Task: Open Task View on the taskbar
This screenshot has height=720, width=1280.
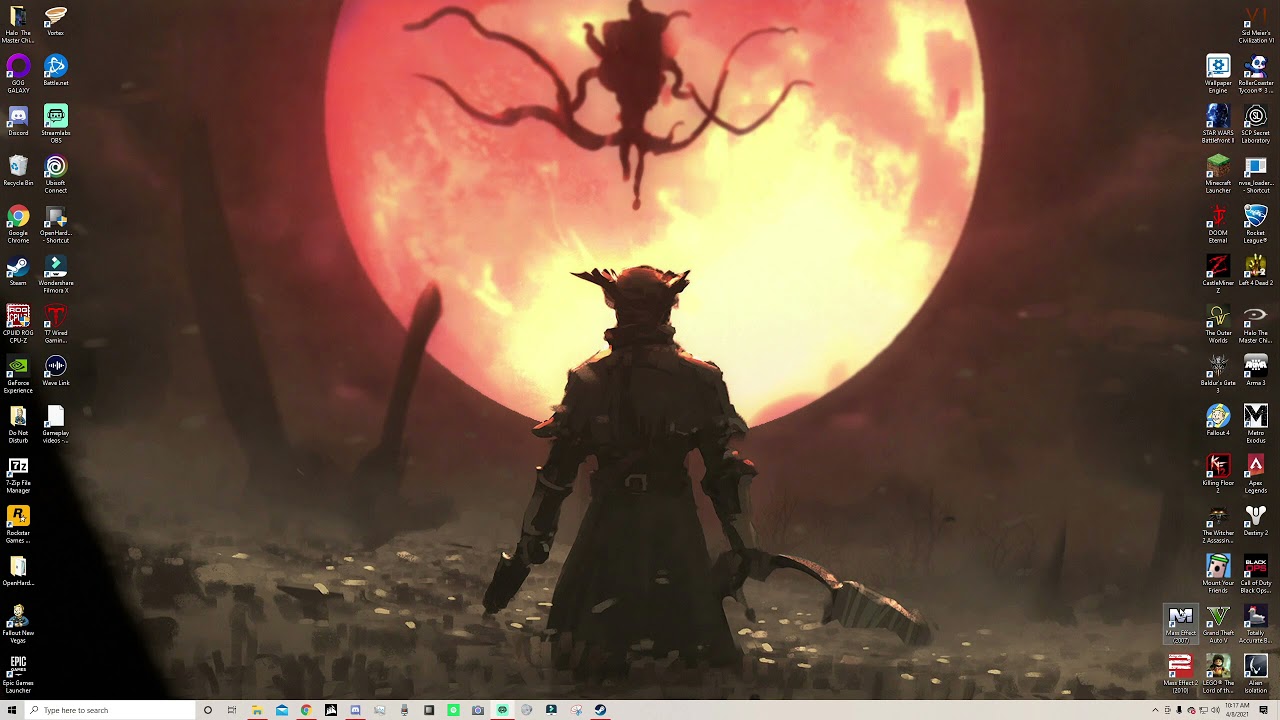Action: [x=232, y=710]
